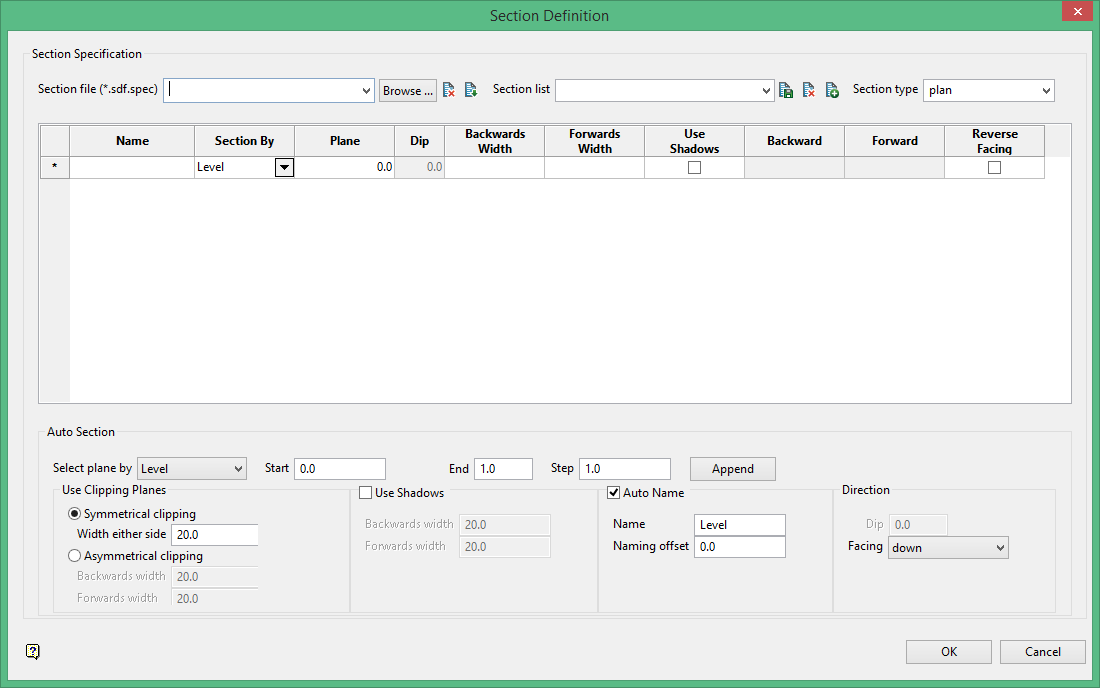
Task: Click the save section list icon
Action: click(786, 90)
